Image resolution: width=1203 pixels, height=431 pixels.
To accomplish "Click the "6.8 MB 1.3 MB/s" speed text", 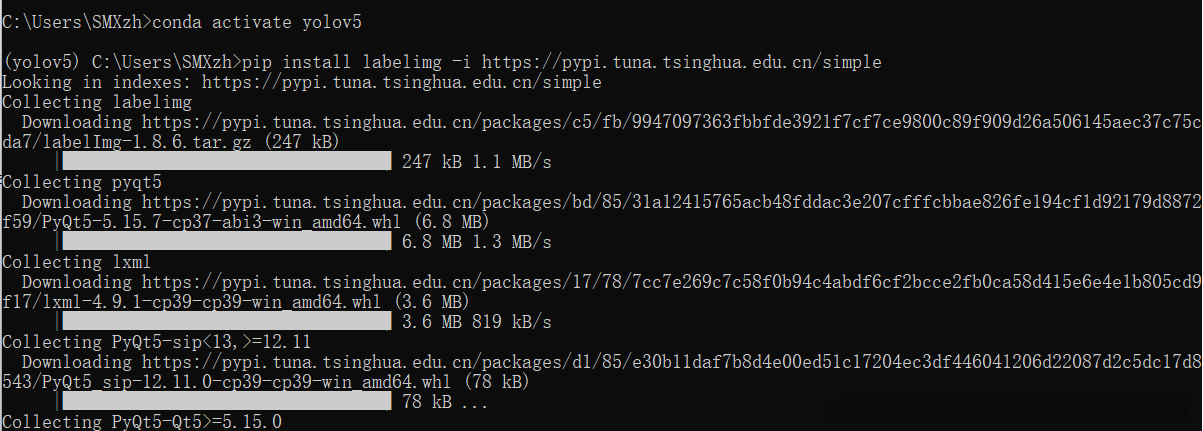I will 476,241.
